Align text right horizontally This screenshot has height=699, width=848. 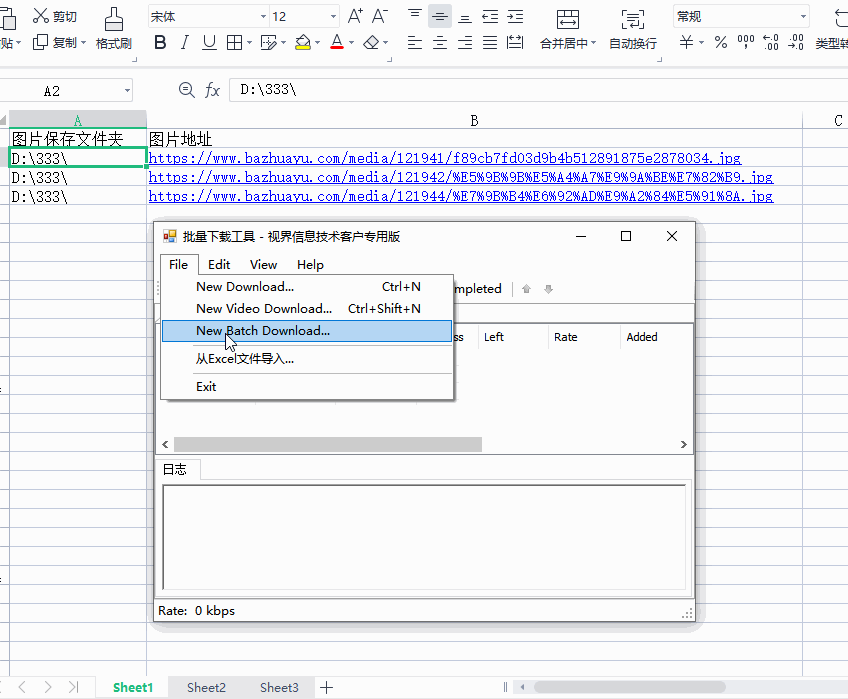pos(465,42)
